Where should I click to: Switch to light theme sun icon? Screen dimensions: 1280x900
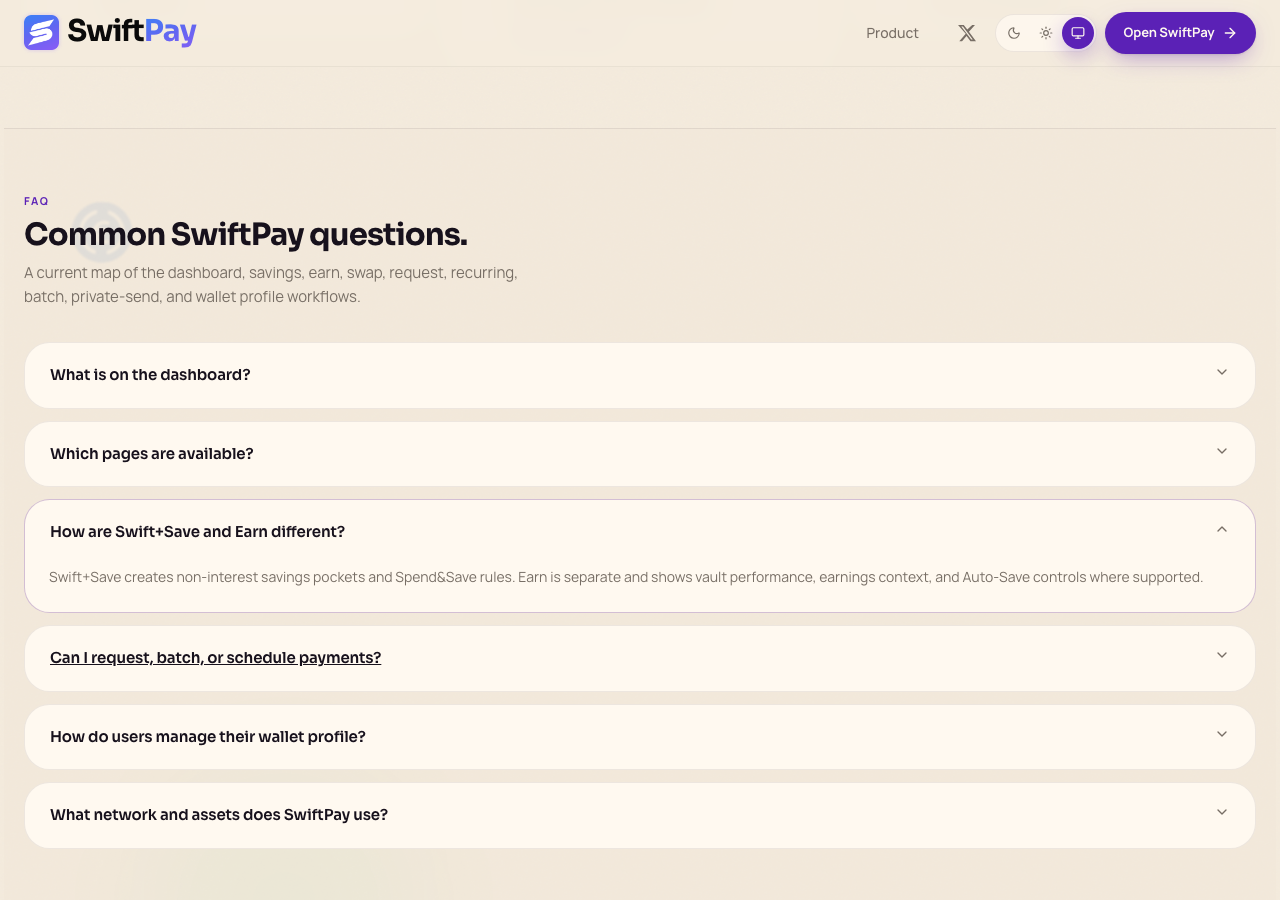[x=1046, y=33]
